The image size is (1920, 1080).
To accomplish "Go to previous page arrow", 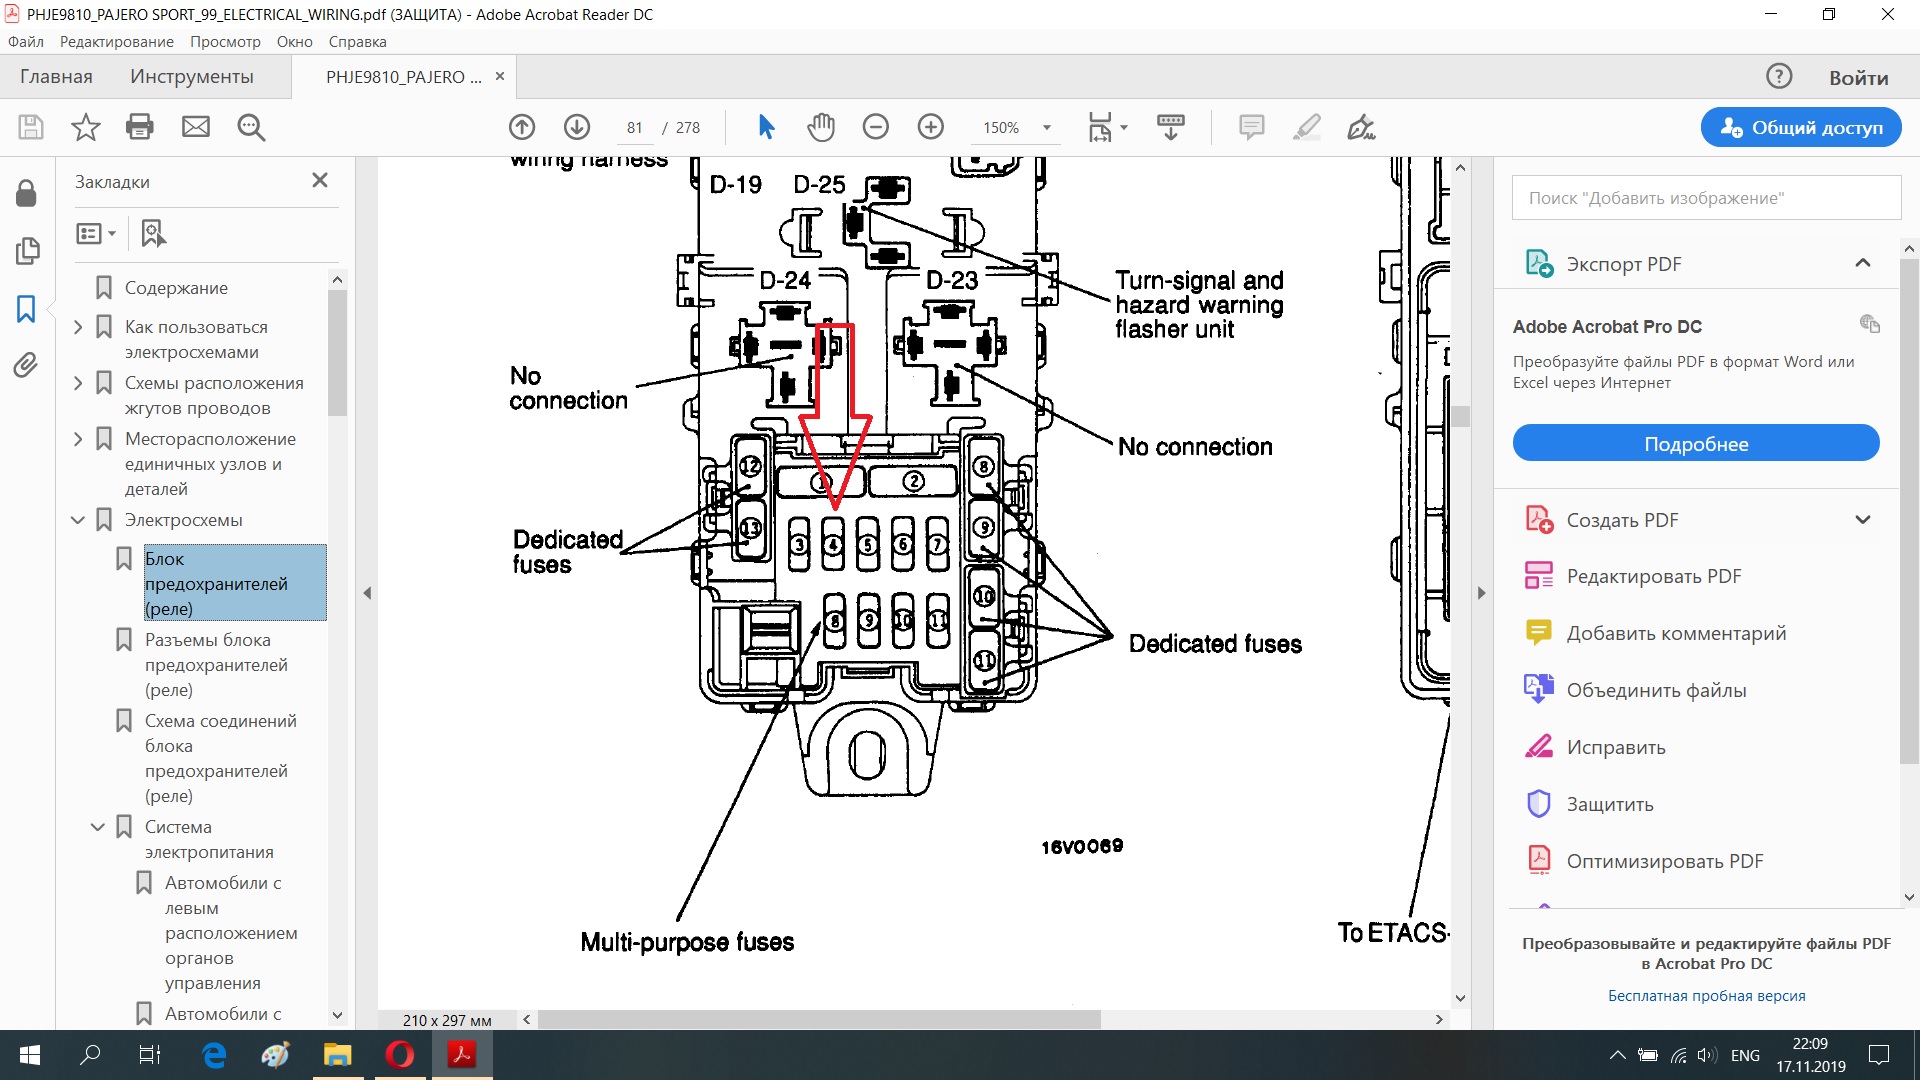I will [522, 127].
